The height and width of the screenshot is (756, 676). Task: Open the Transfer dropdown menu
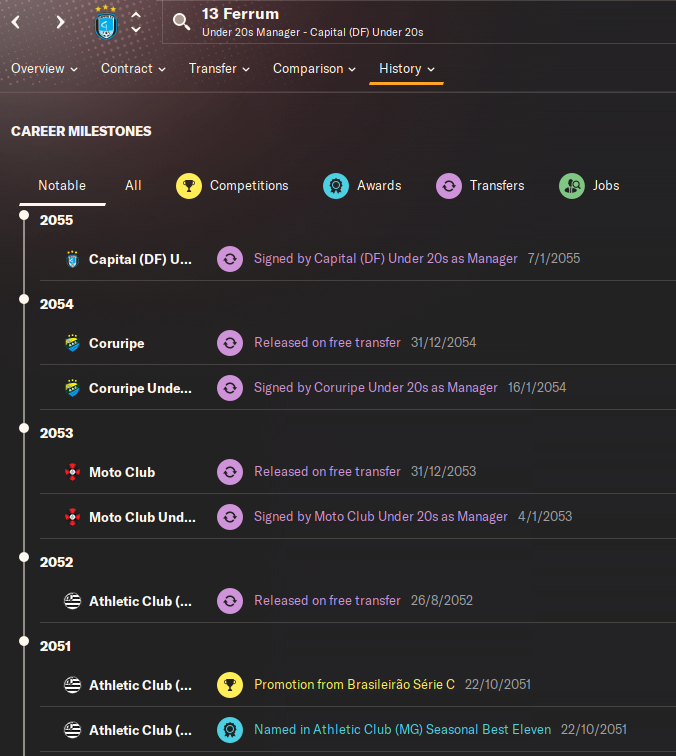click(219, 69)
